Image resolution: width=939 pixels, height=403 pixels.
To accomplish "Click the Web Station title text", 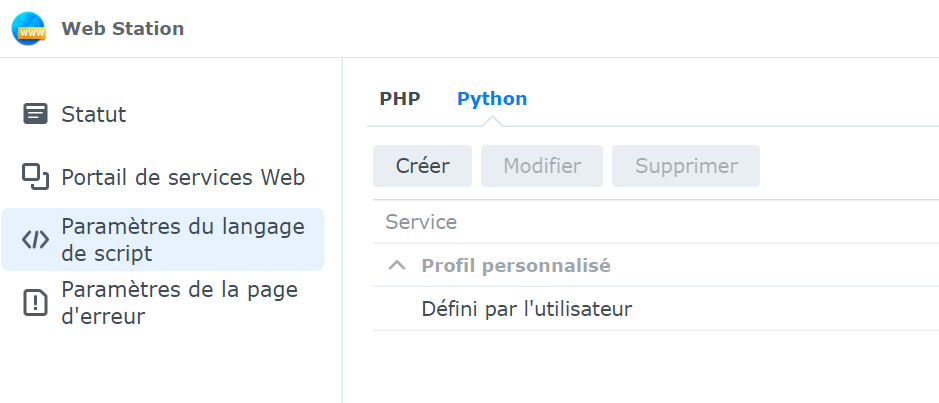I will (x=123, y=29).
